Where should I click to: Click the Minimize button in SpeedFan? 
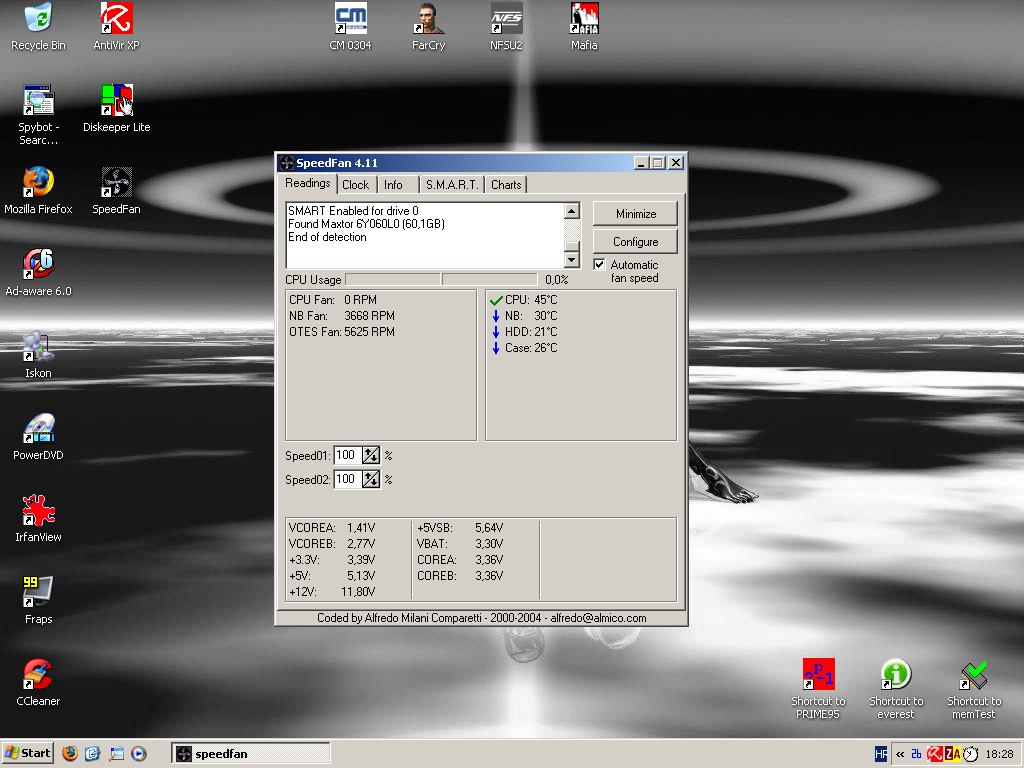635,213
